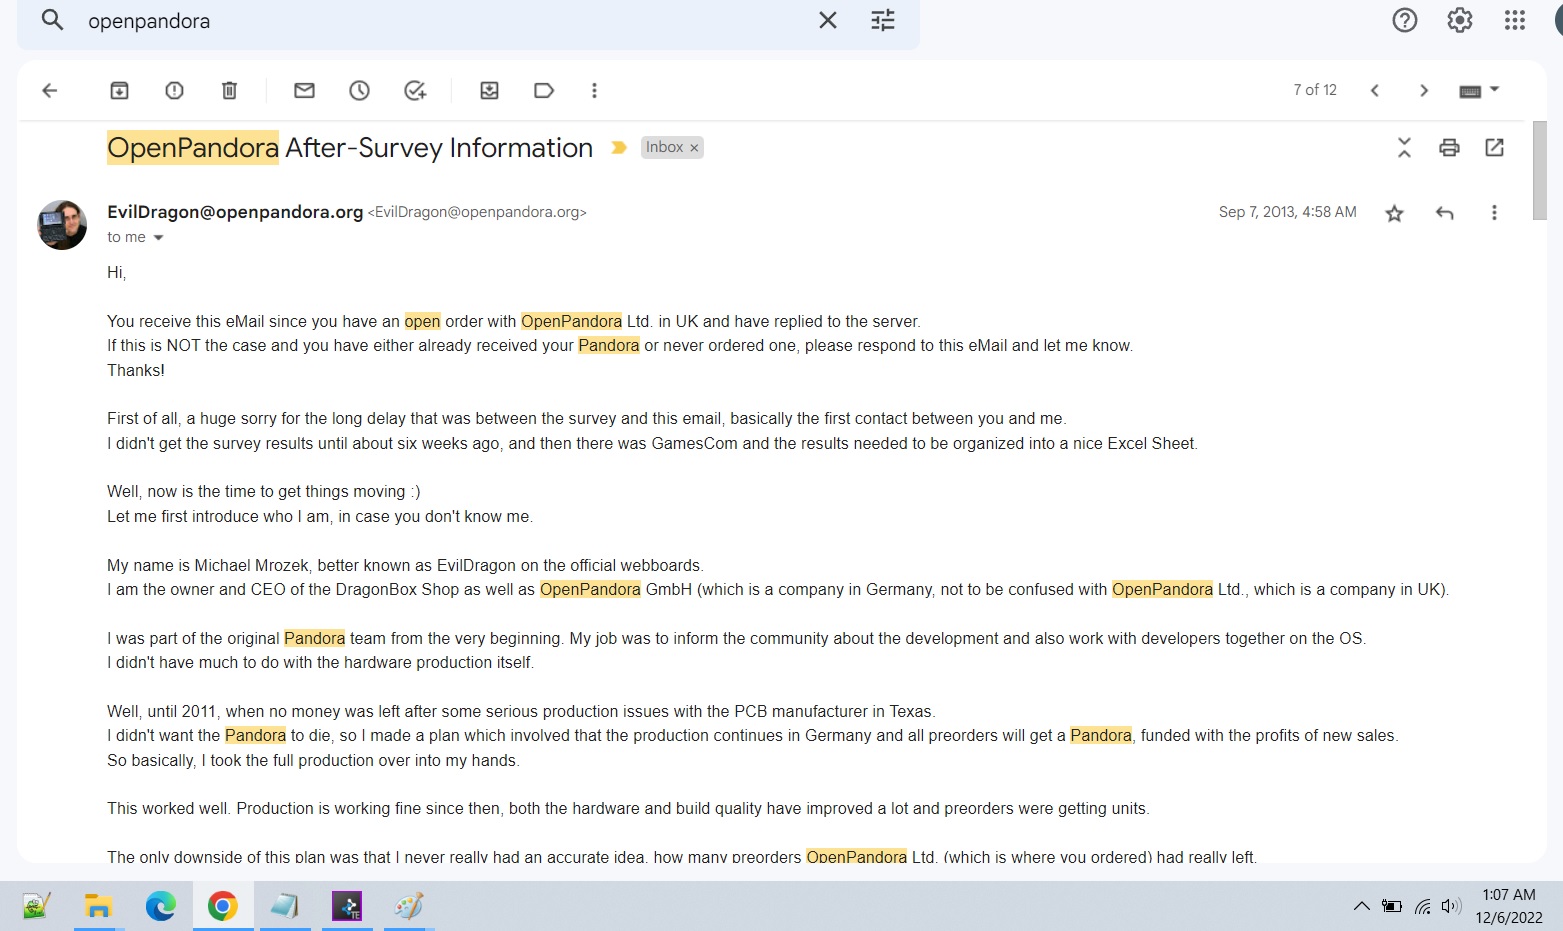
Task: Toggle the importance marker beside subject
Action: point(619,148)
